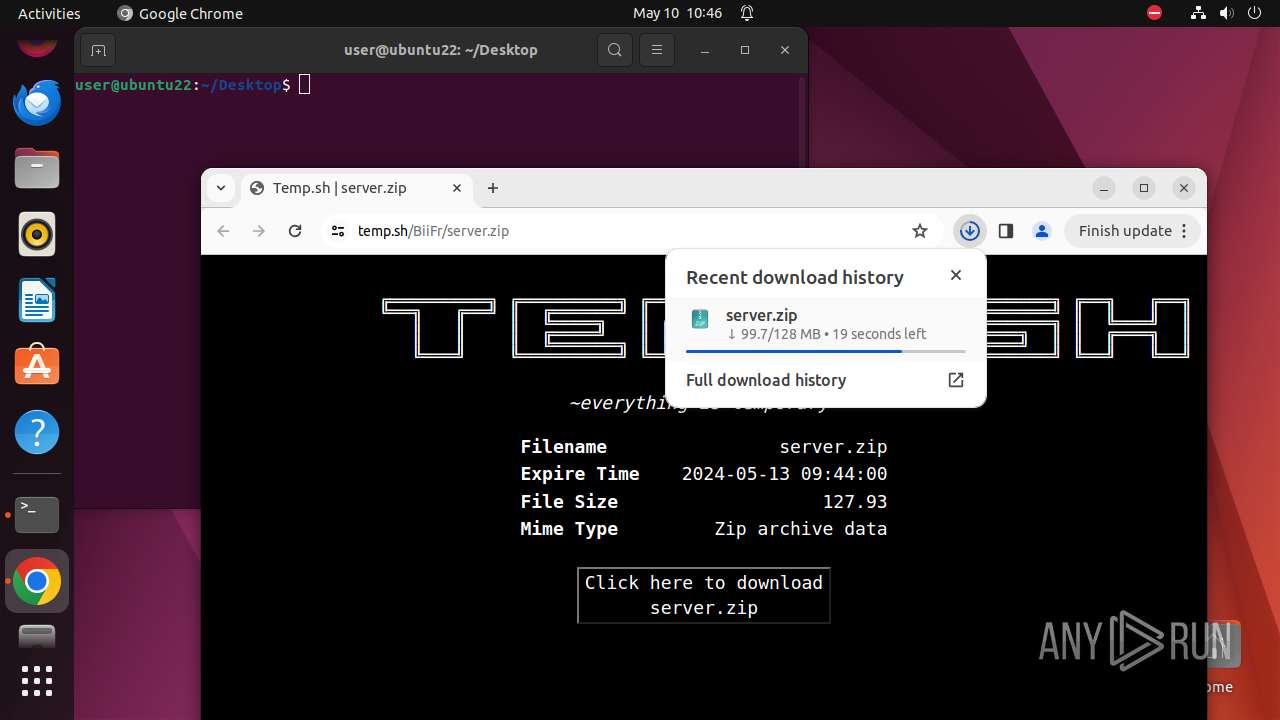1280x720 pixels.
Task: Maximize the Terminal window
Action: click(x=745, y=50)
